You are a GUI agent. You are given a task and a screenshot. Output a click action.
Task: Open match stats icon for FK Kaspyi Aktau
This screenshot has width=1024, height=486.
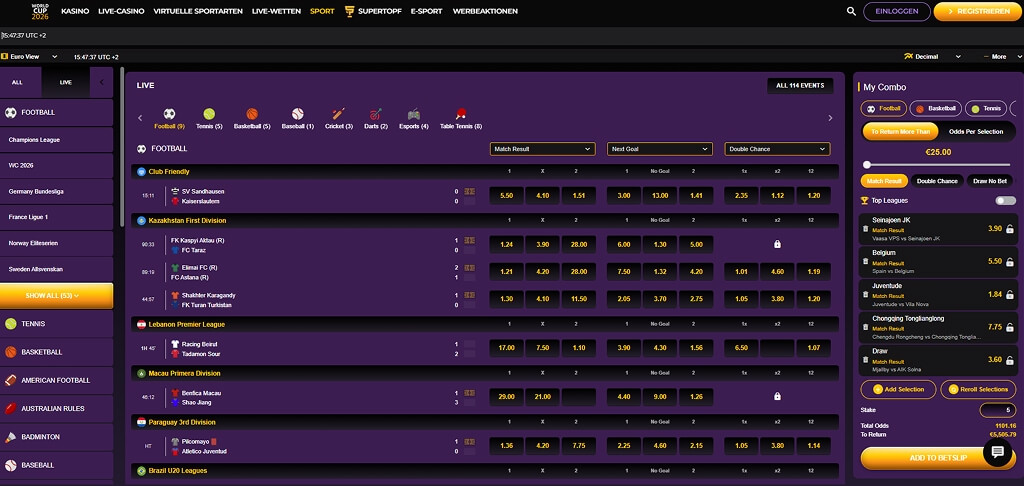[x=470, y=240]
